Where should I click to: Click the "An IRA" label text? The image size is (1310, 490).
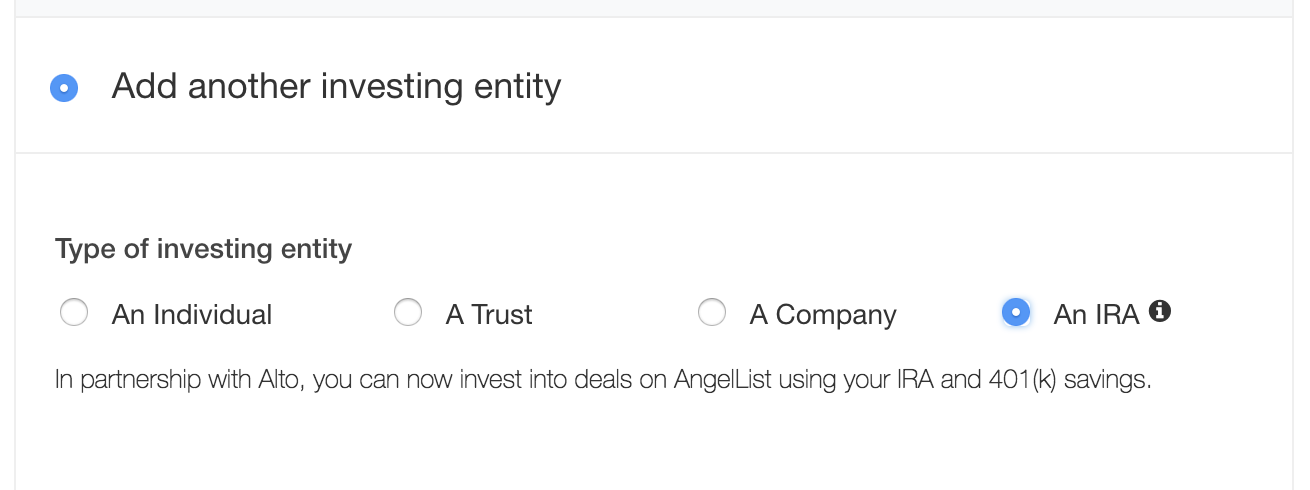(1096, 315)
